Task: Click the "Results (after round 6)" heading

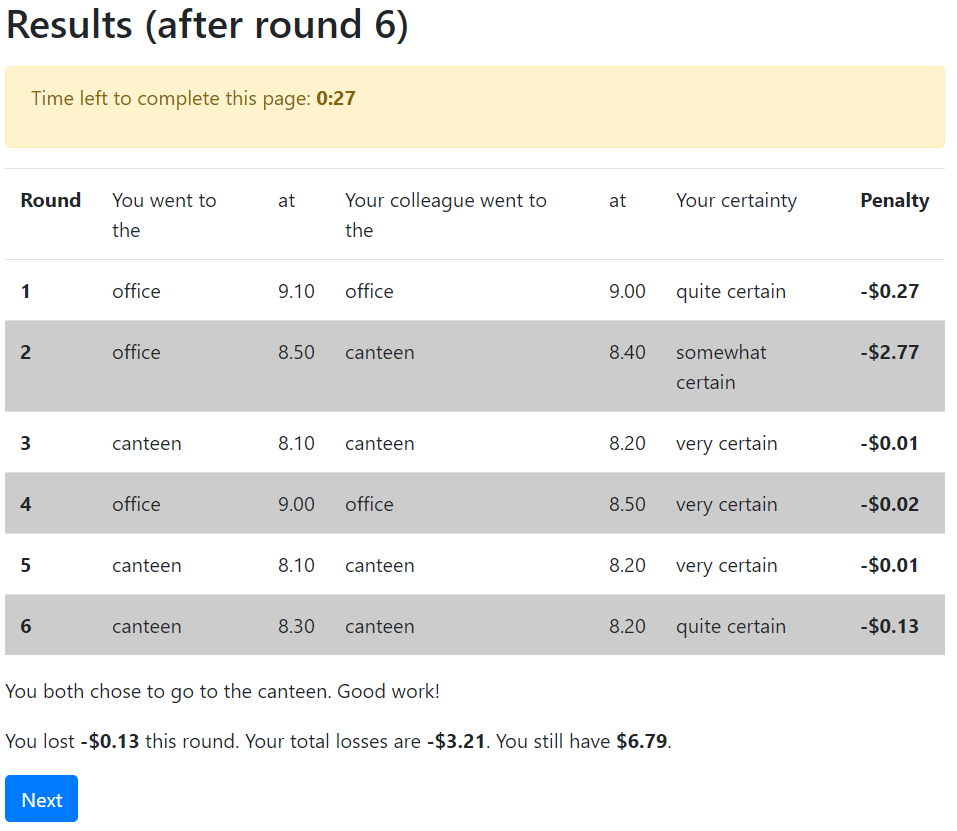Action: tap(207, 26)
